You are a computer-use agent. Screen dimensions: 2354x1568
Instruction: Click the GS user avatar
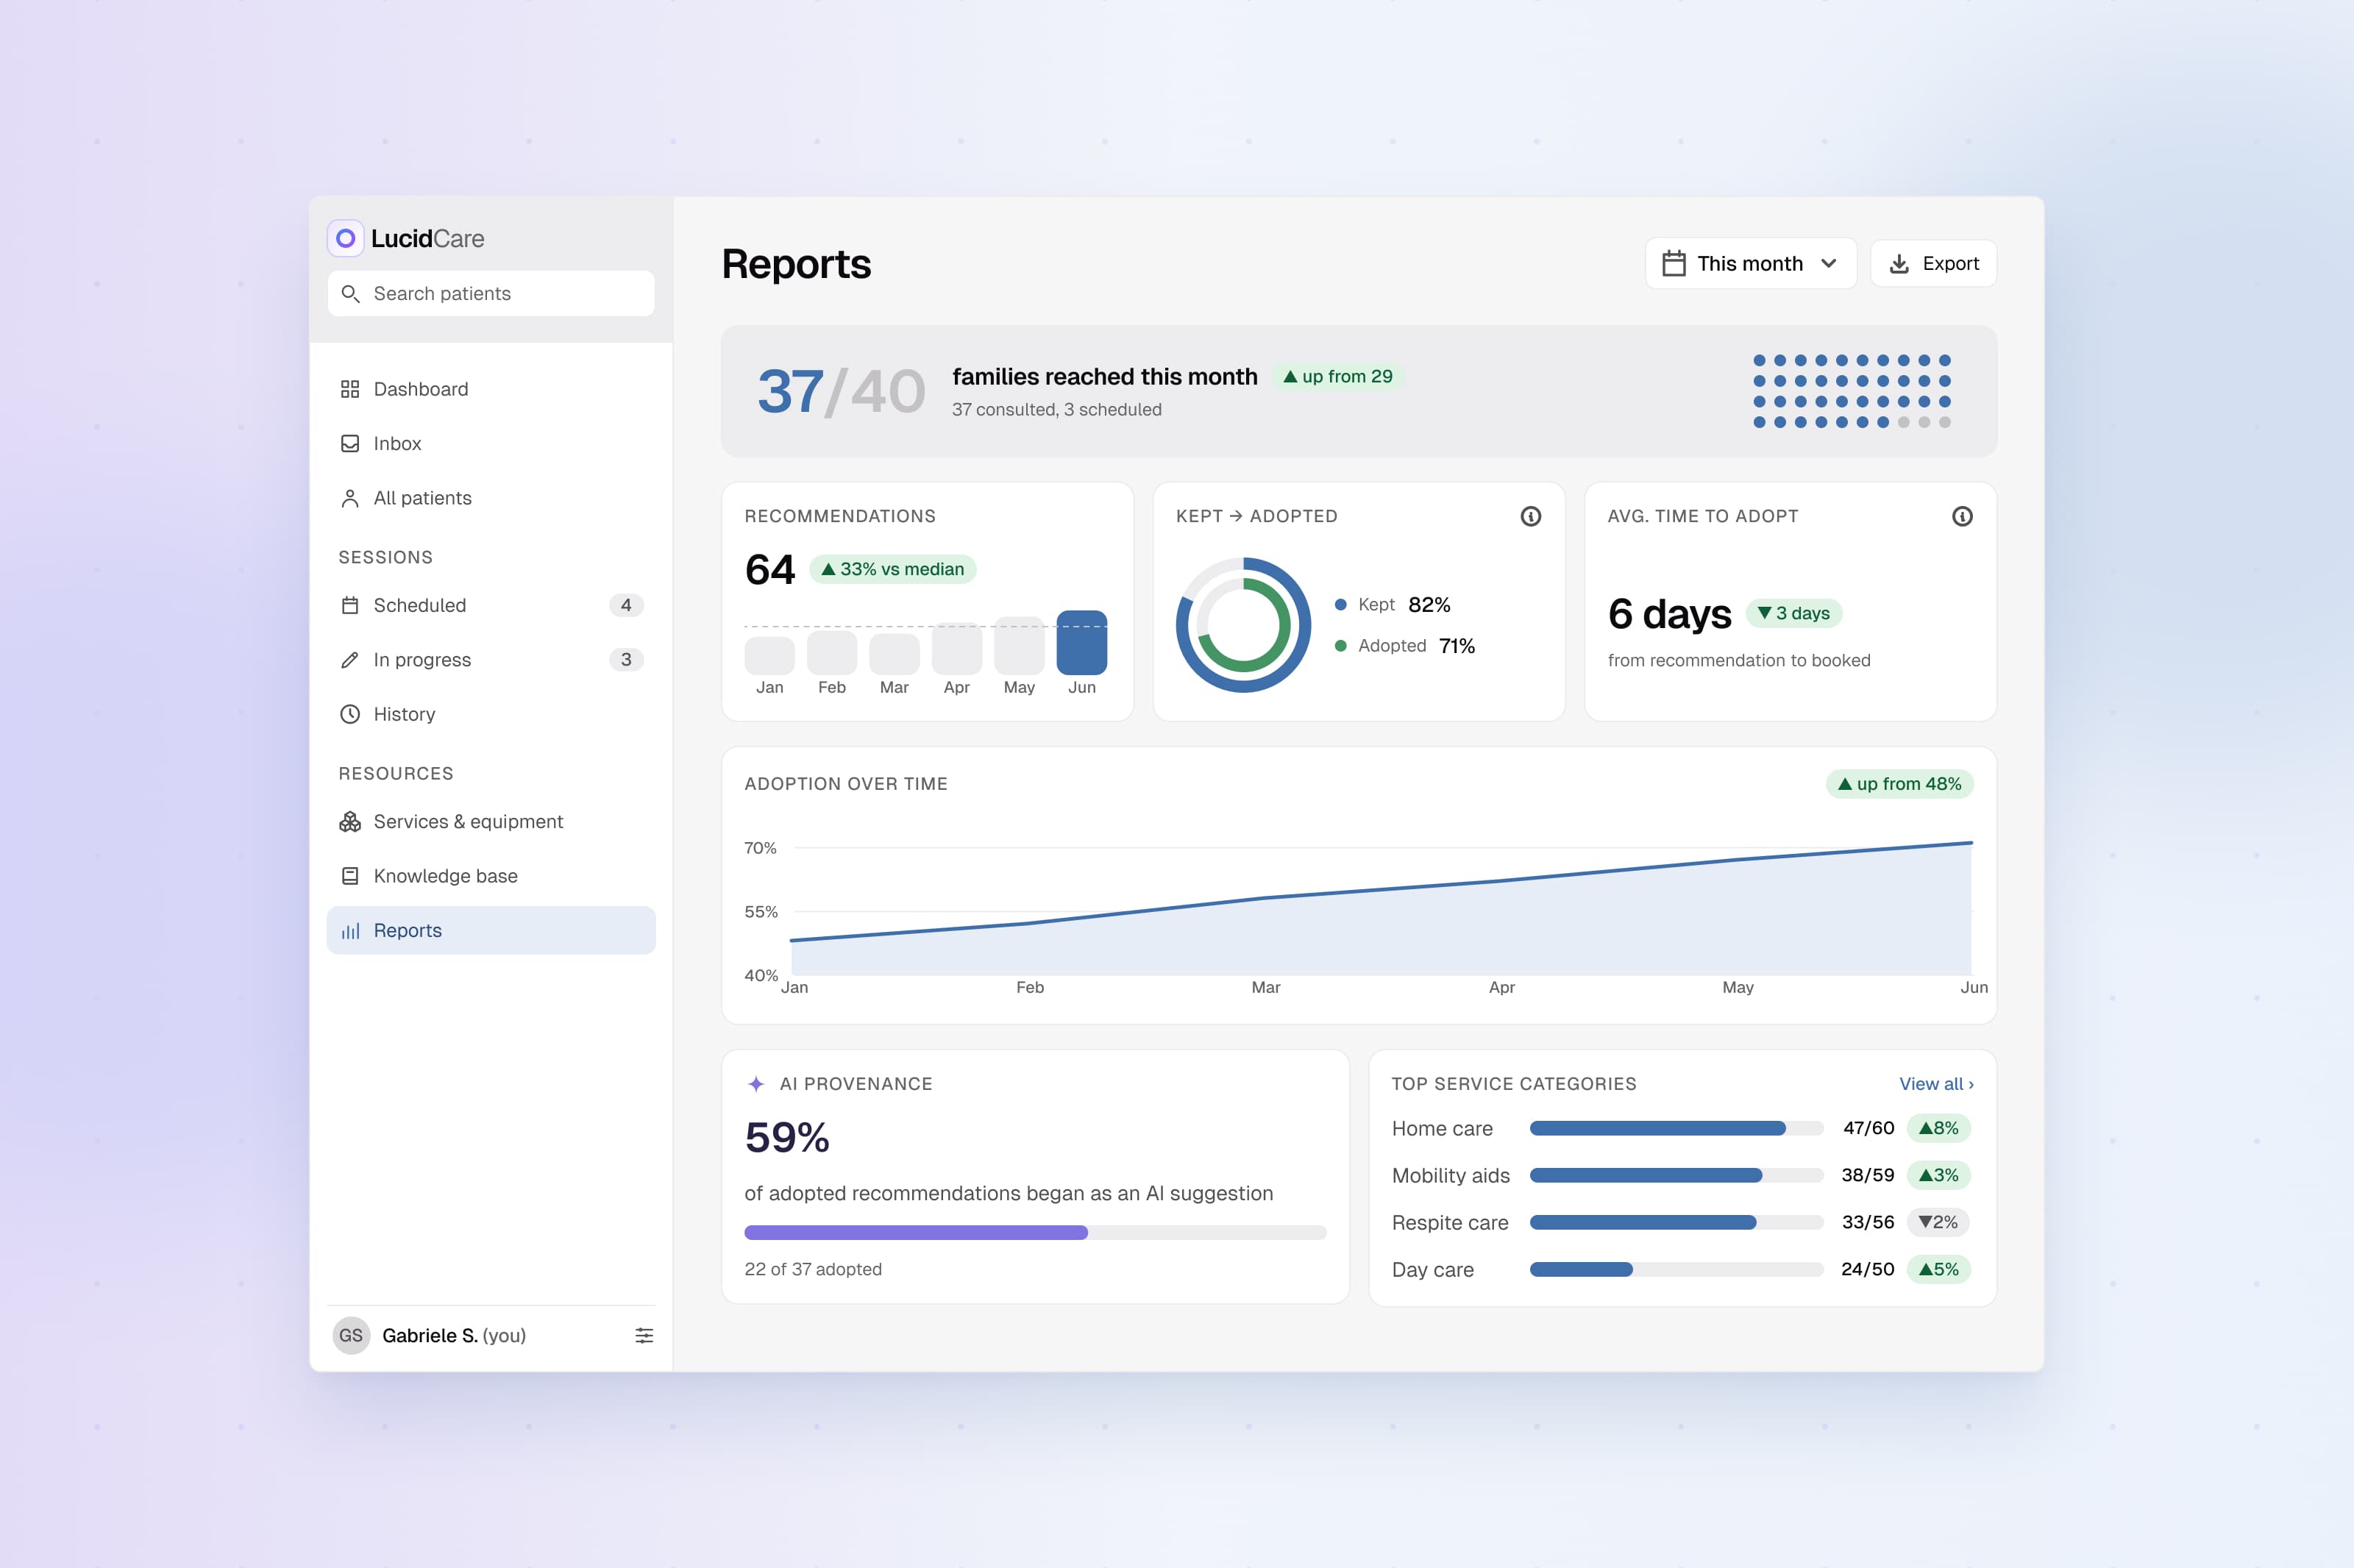pyautogui.click(x=351, y=1336)
